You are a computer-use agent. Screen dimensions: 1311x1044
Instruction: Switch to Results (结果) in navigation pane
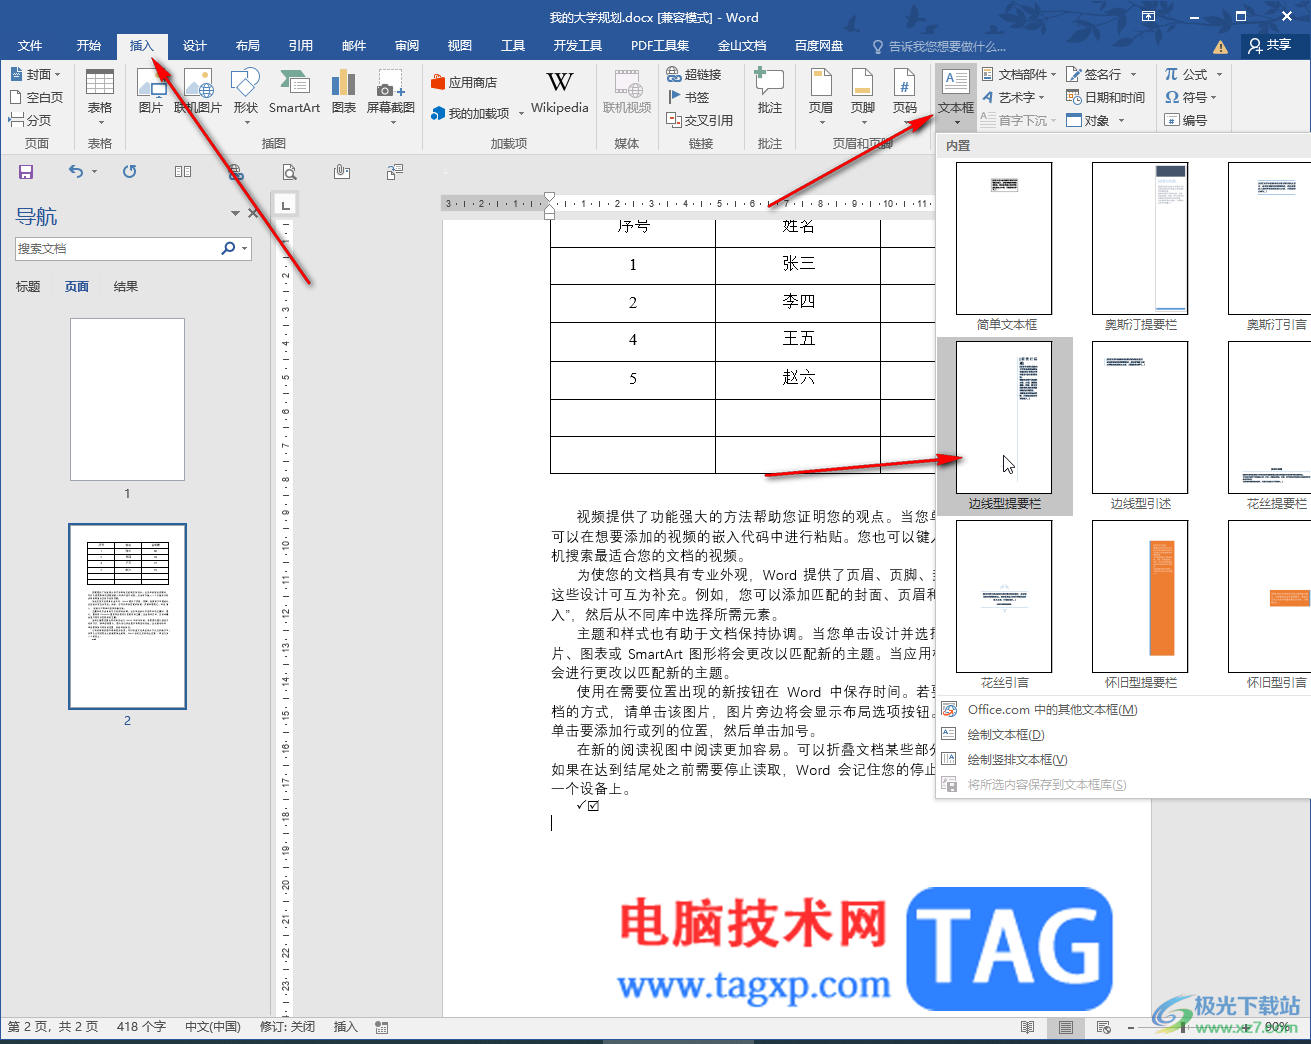126,287
